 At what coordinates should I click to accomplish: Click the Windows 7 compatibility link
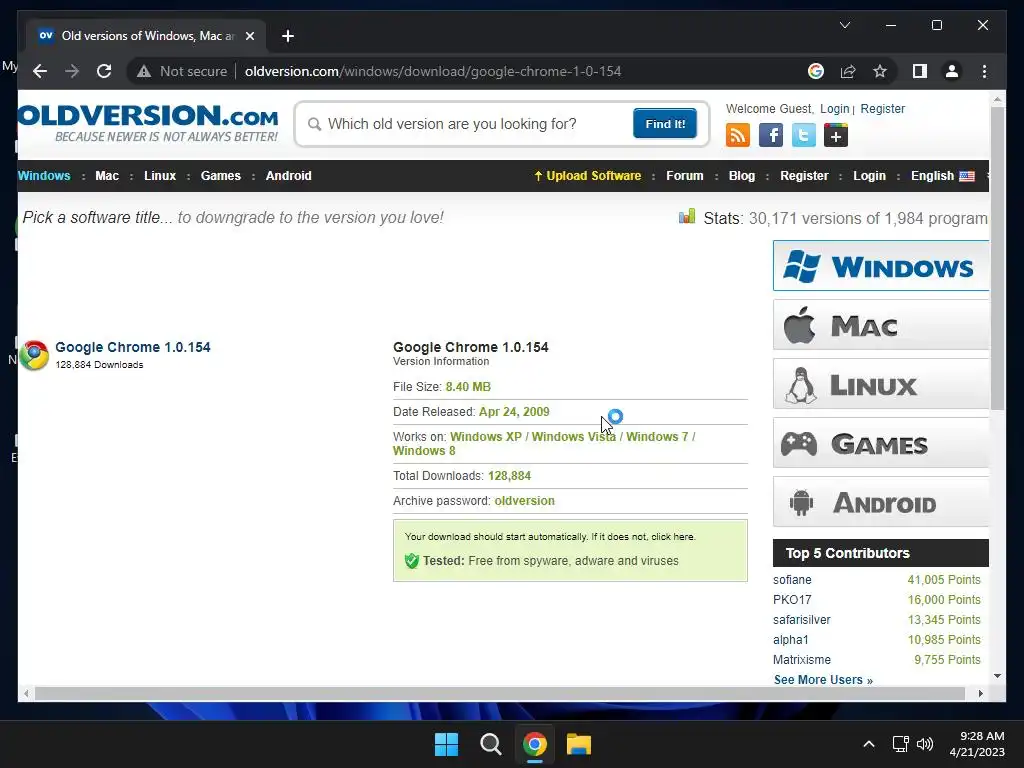[657, 436]
